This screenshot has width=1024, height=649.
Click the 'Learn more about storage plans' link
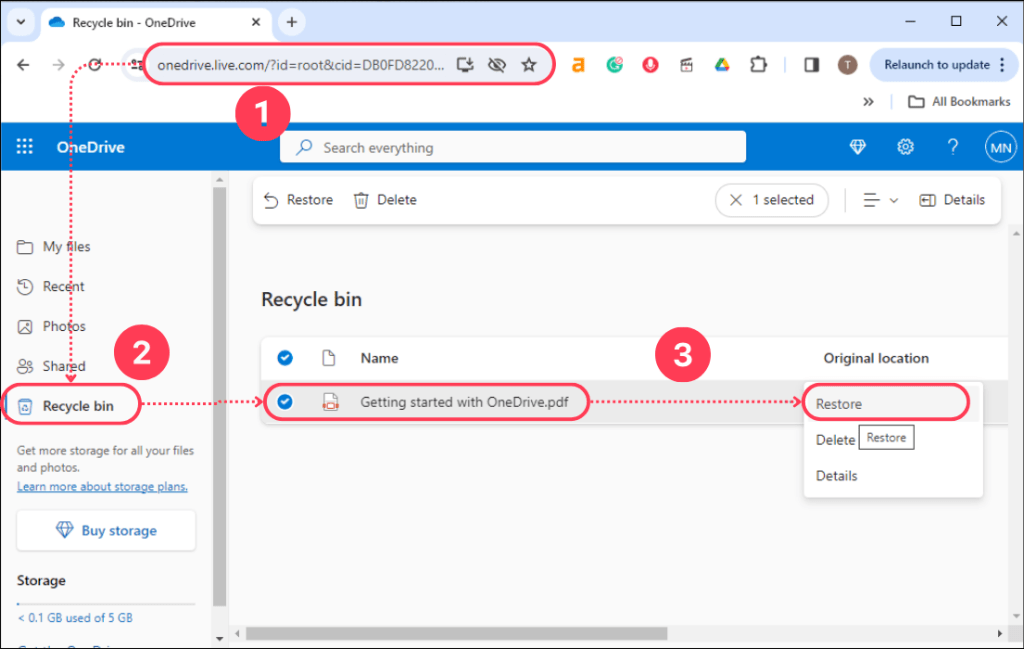[x=102, y=486]
